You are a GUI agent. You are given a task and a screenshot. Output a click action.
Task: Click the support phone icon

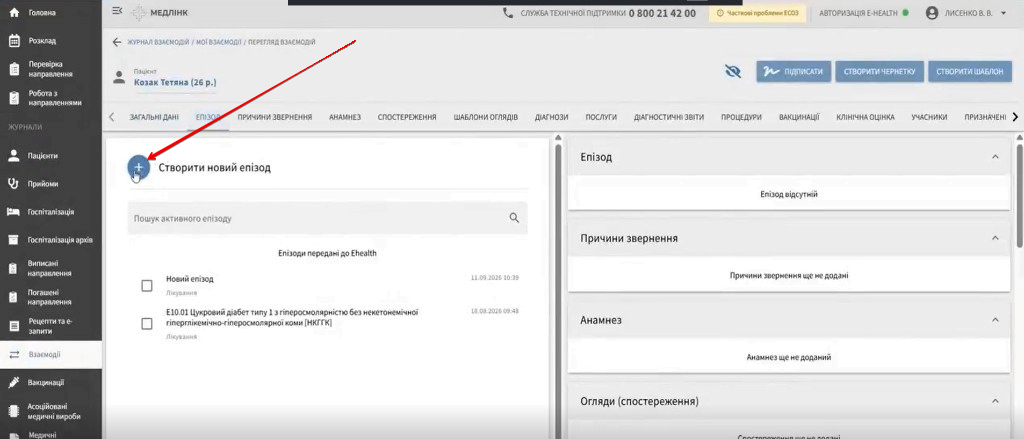click(507, 12)
